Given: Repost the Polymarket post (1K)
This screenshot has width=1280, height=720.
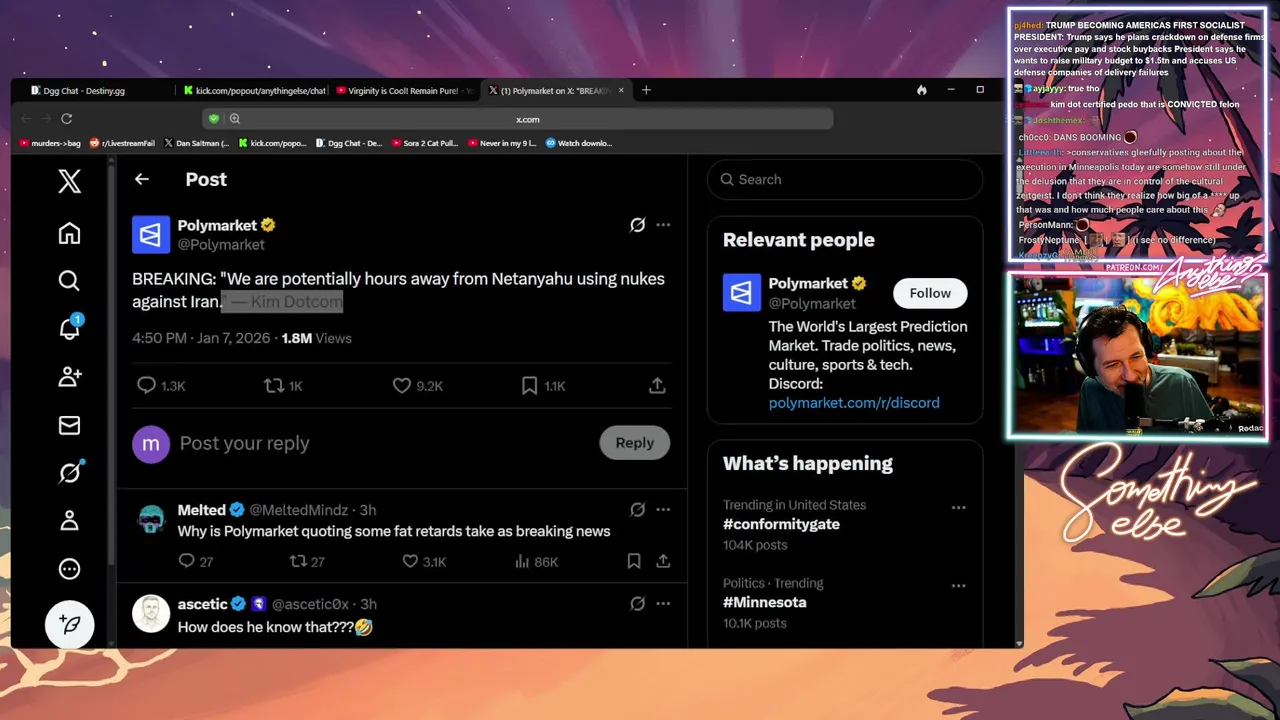Looking at the screenshot, I should [283, 385].
